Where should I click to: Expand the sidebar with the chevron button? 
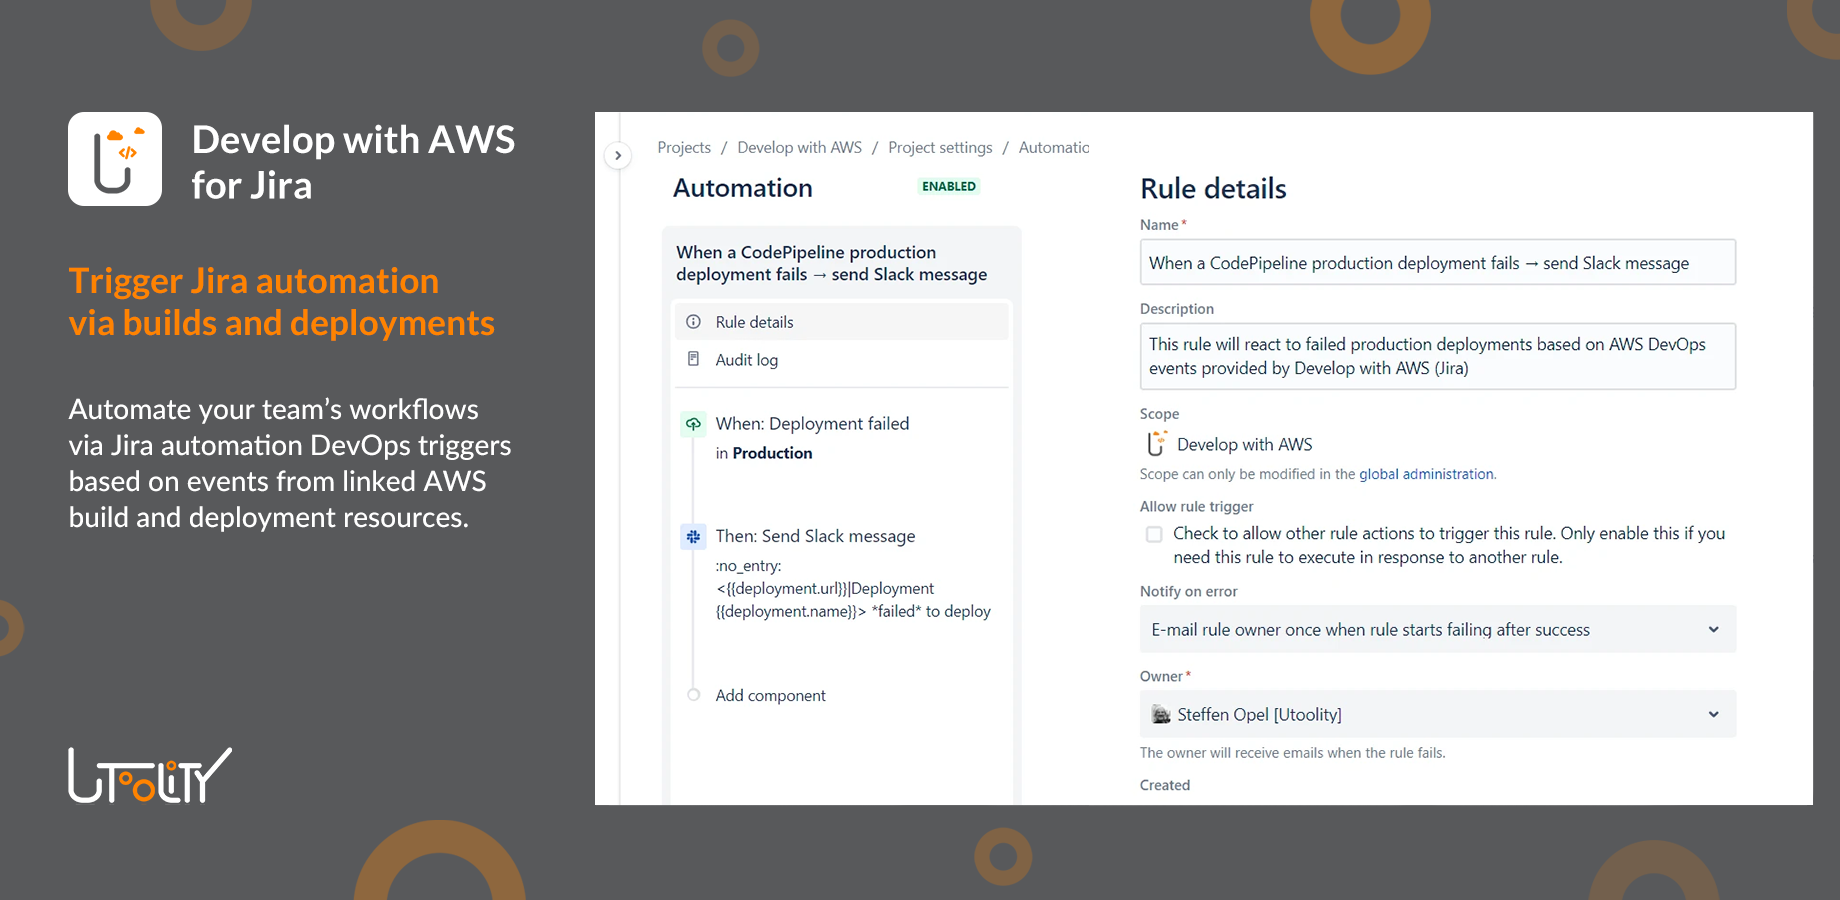(618, 155)
